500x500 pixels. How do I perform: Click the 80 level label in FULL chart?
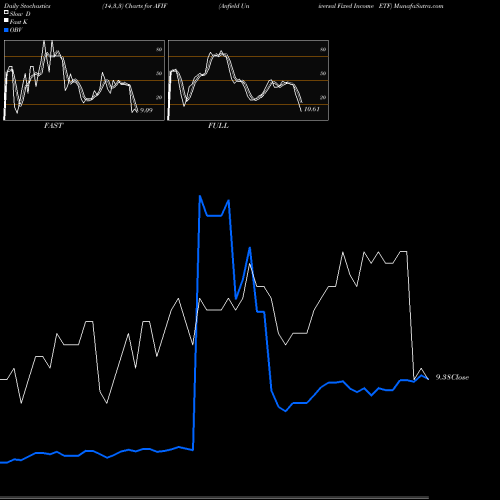pos(323,49)
